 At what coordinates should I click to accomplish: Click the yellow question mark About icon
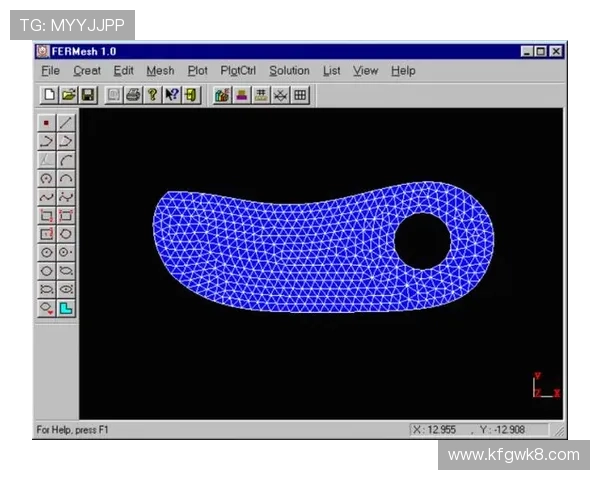[152, 95]
